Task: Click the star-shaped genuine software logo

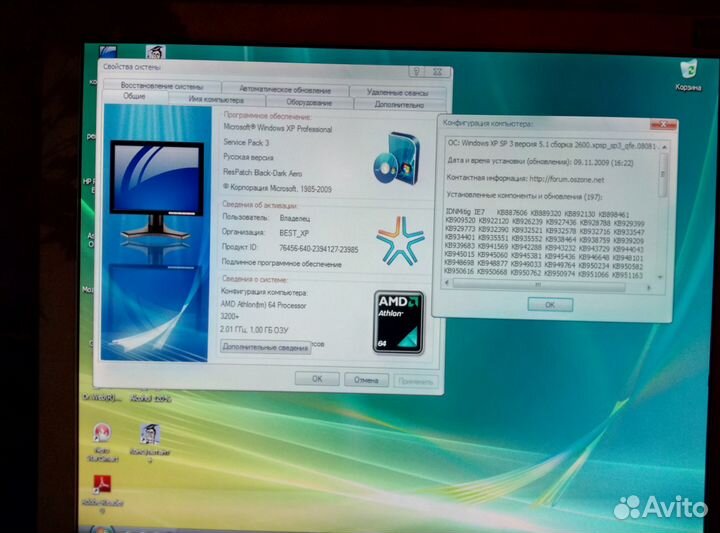Action: [x=400, y=241]
